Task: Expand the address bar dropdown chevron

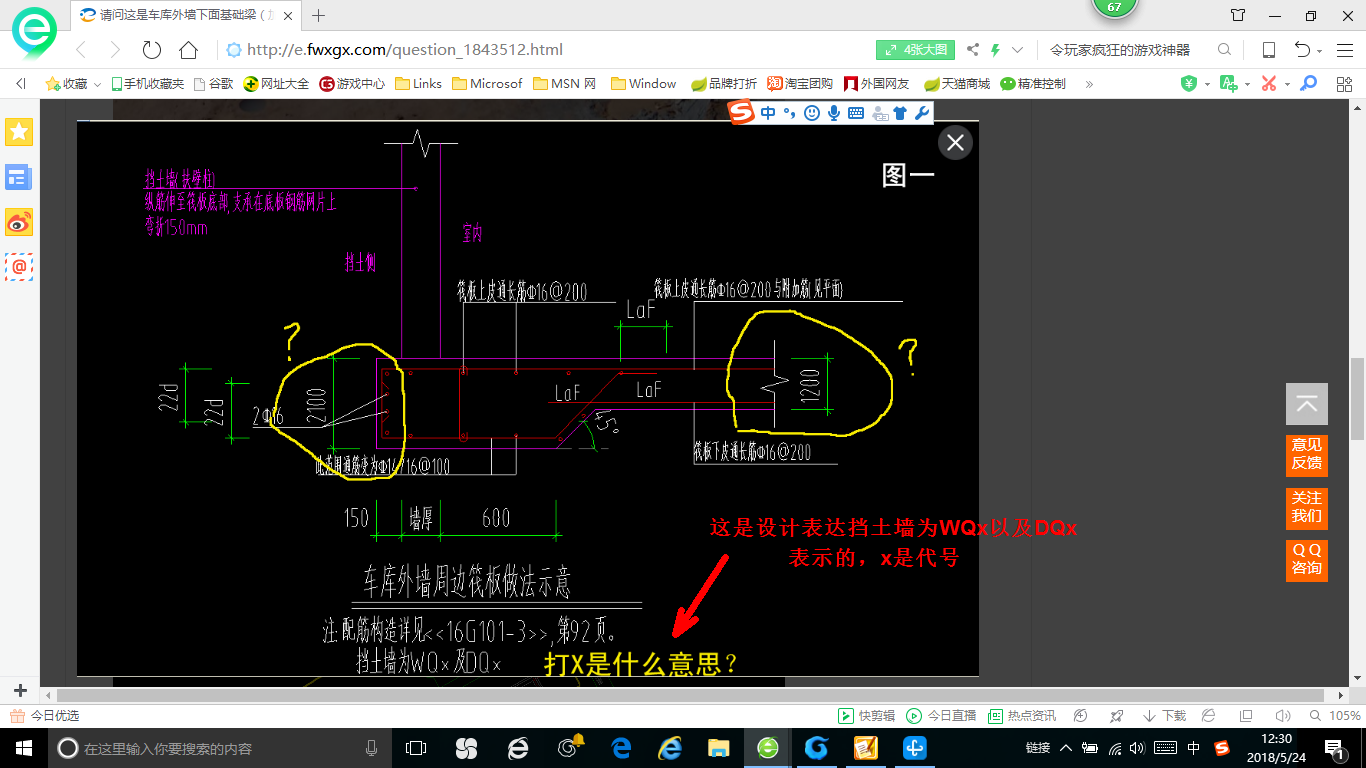Action: pyautogui.click(x=1018, y=50)
